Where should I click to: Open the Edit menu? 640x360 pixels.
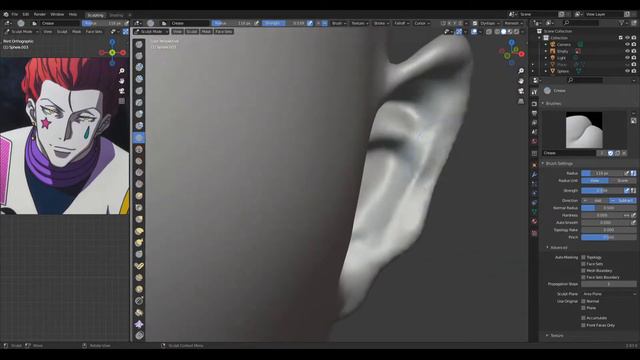26,14
